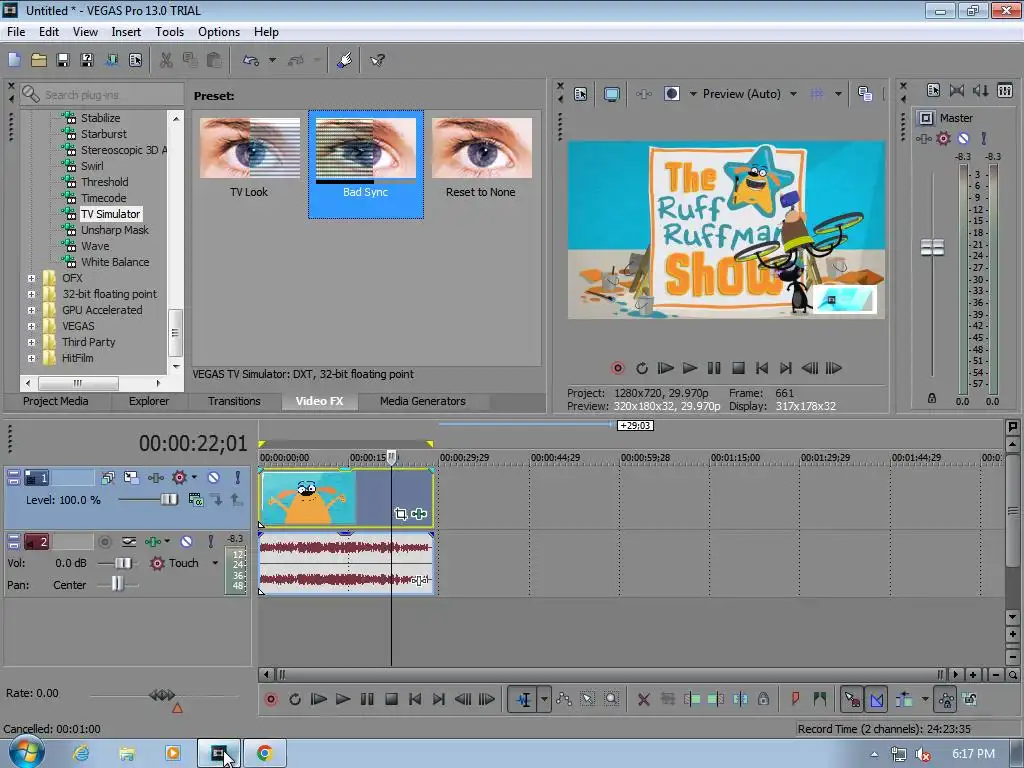Open Internet Explorer from the taskbar
The image size is (1024, 768).
pos(81,753)
